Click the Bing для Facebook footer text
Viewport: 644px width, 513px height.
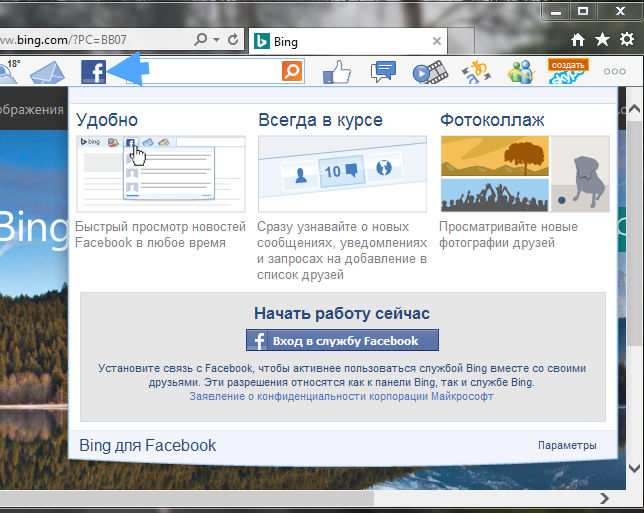pos(147,445)
